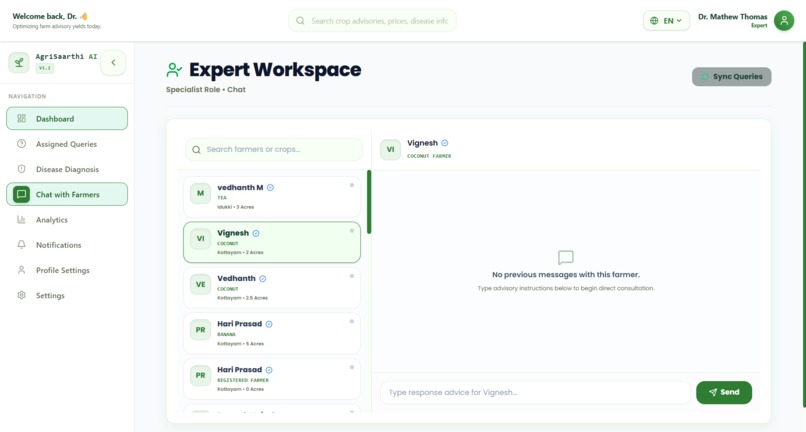Click the Dashboard grid icon

click(x=22, y=118)
